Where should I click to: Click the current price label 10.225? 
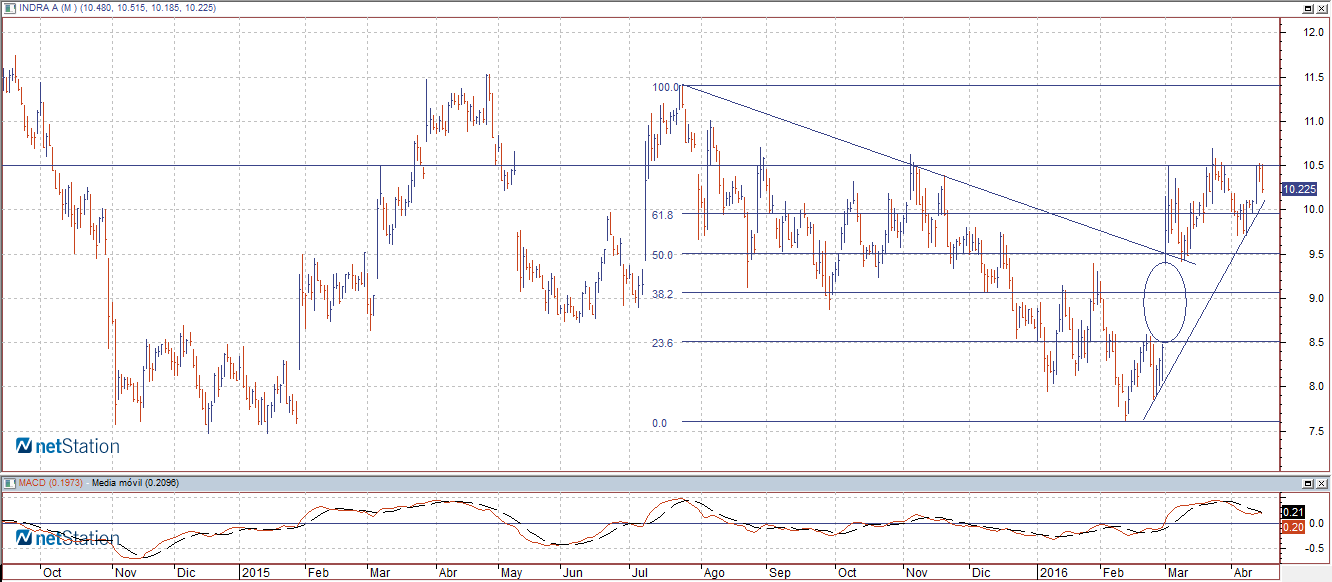[x=1299, y=189]
